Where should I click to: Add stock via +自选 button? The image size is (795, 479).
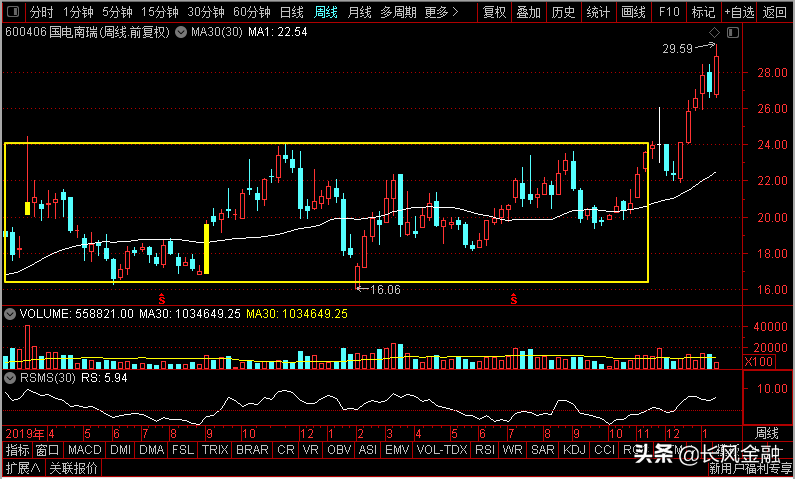[x=739, y=12]
